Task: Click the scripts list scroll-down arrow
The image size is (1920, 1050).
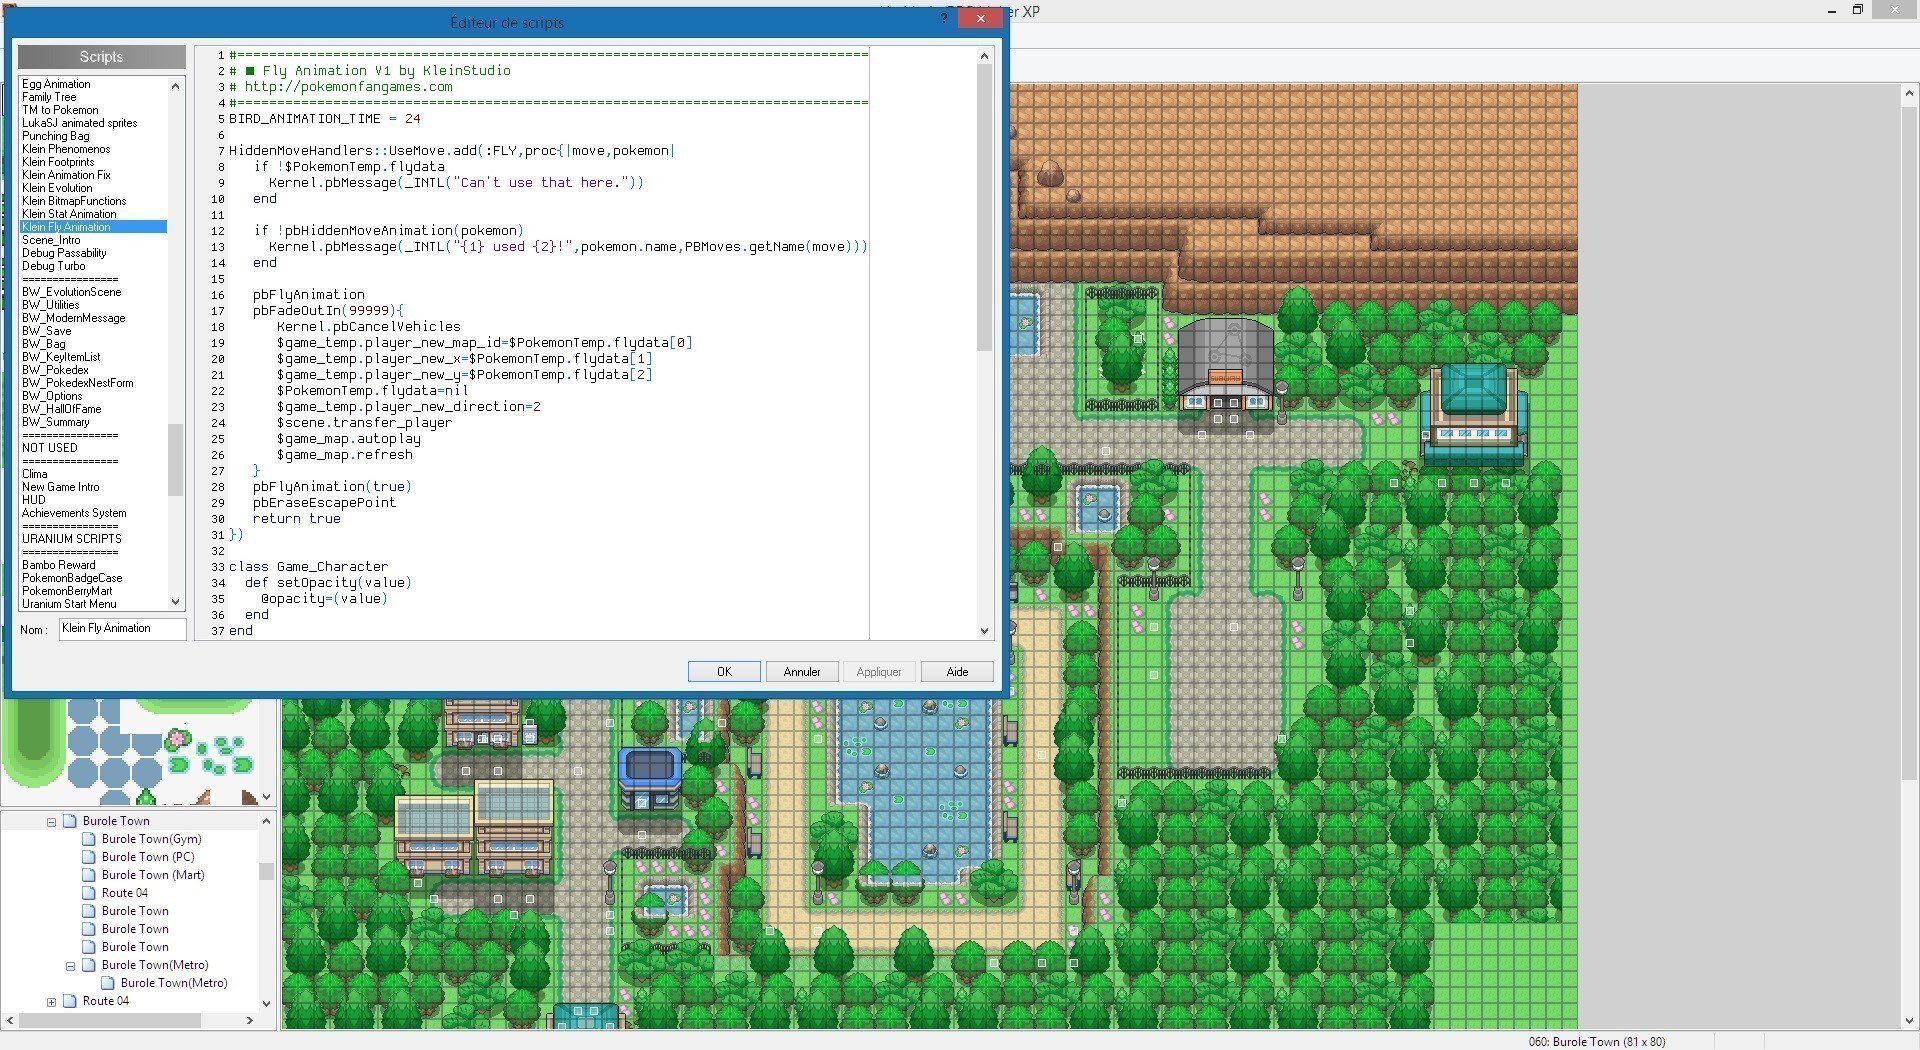Action: [176, 601]
